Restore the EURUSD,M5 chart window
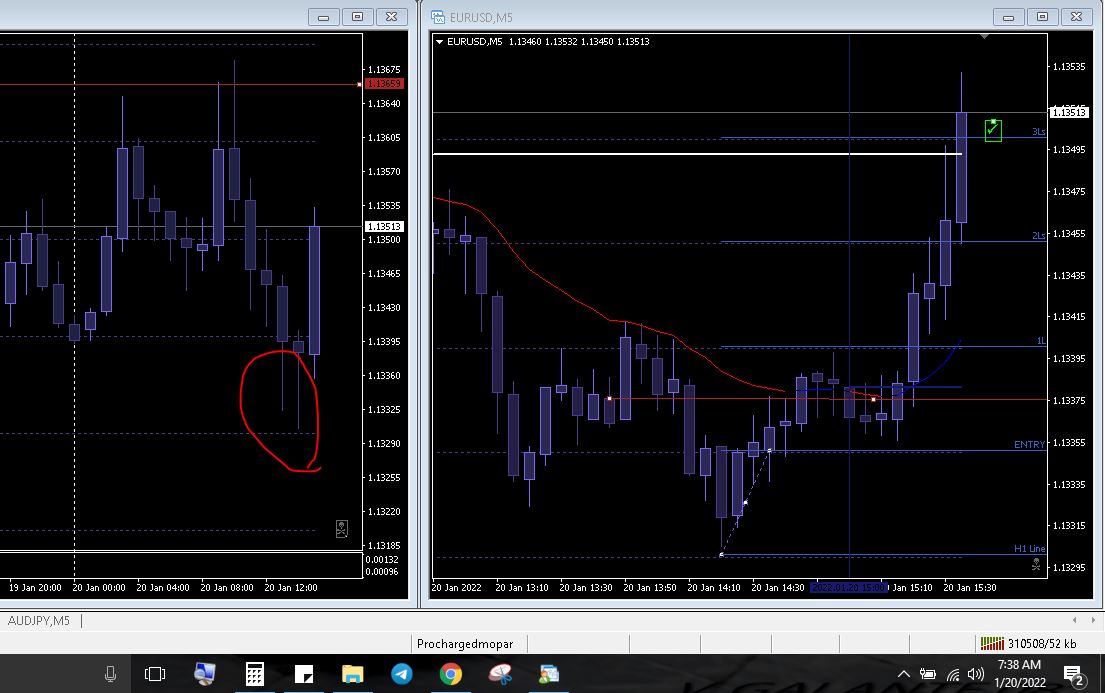Screen dimensions: 1105x693 click(x=1042, y=17)
